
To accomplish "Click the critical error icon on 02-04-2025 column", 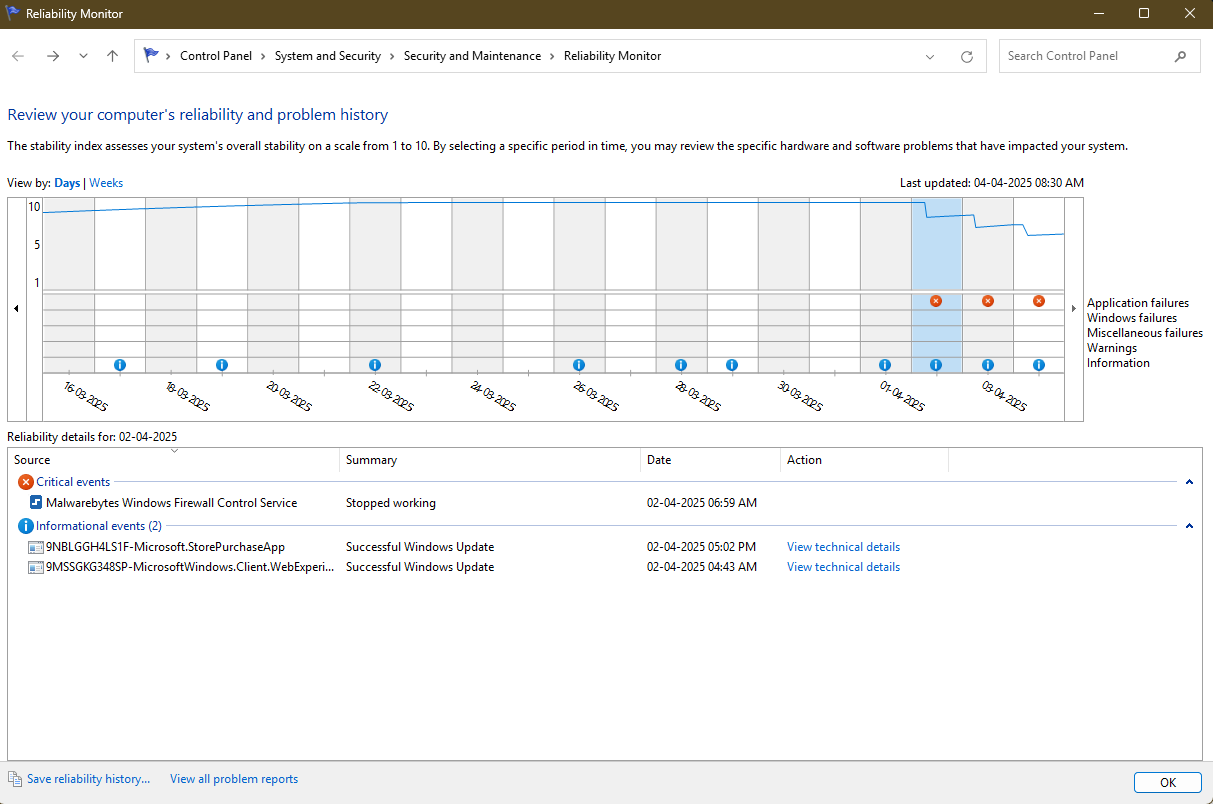I will click(936, 301).
